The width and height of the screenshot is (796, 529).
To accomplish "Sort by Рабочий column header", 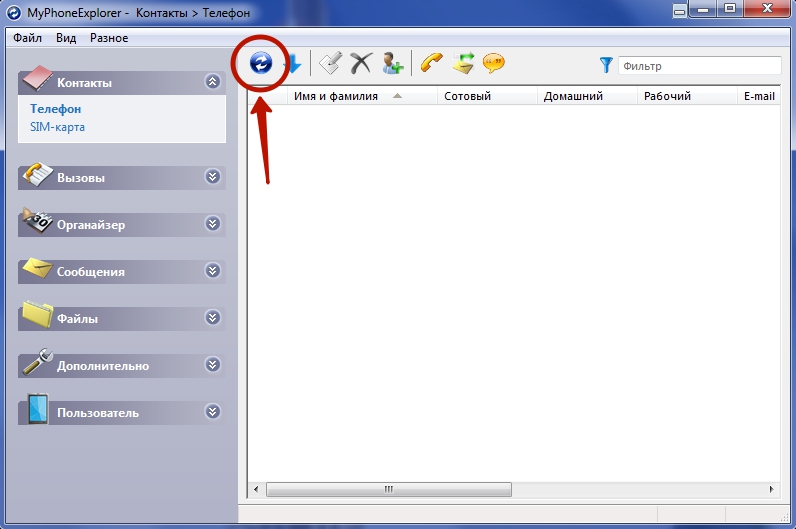I will [687, 96].
